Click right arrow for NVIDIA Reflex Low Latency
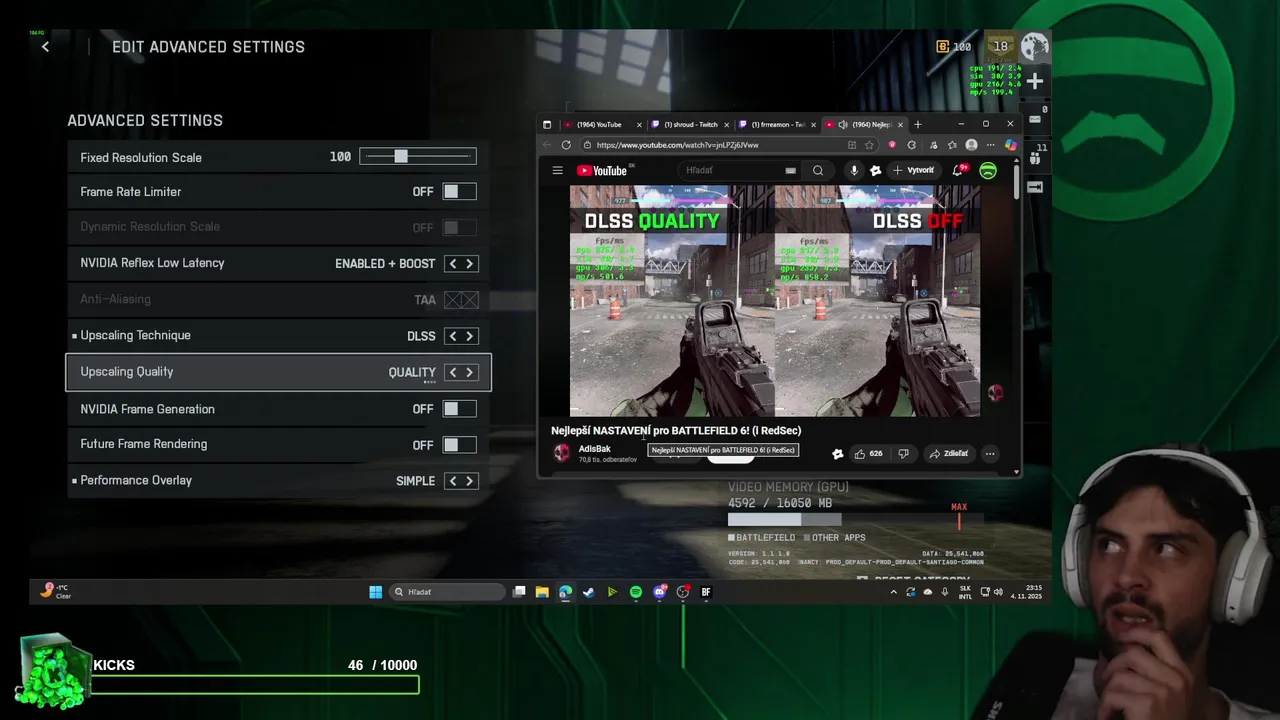Viewport: 1280px width, 720px height. [x=469, y=264]
